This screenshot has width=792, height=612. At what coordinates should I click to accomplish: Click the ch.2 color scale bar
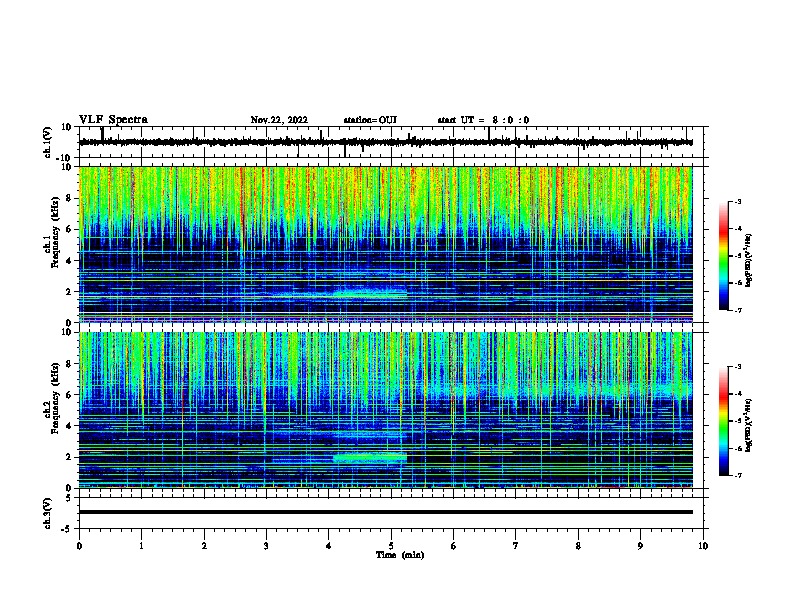[x=724, y=421]
